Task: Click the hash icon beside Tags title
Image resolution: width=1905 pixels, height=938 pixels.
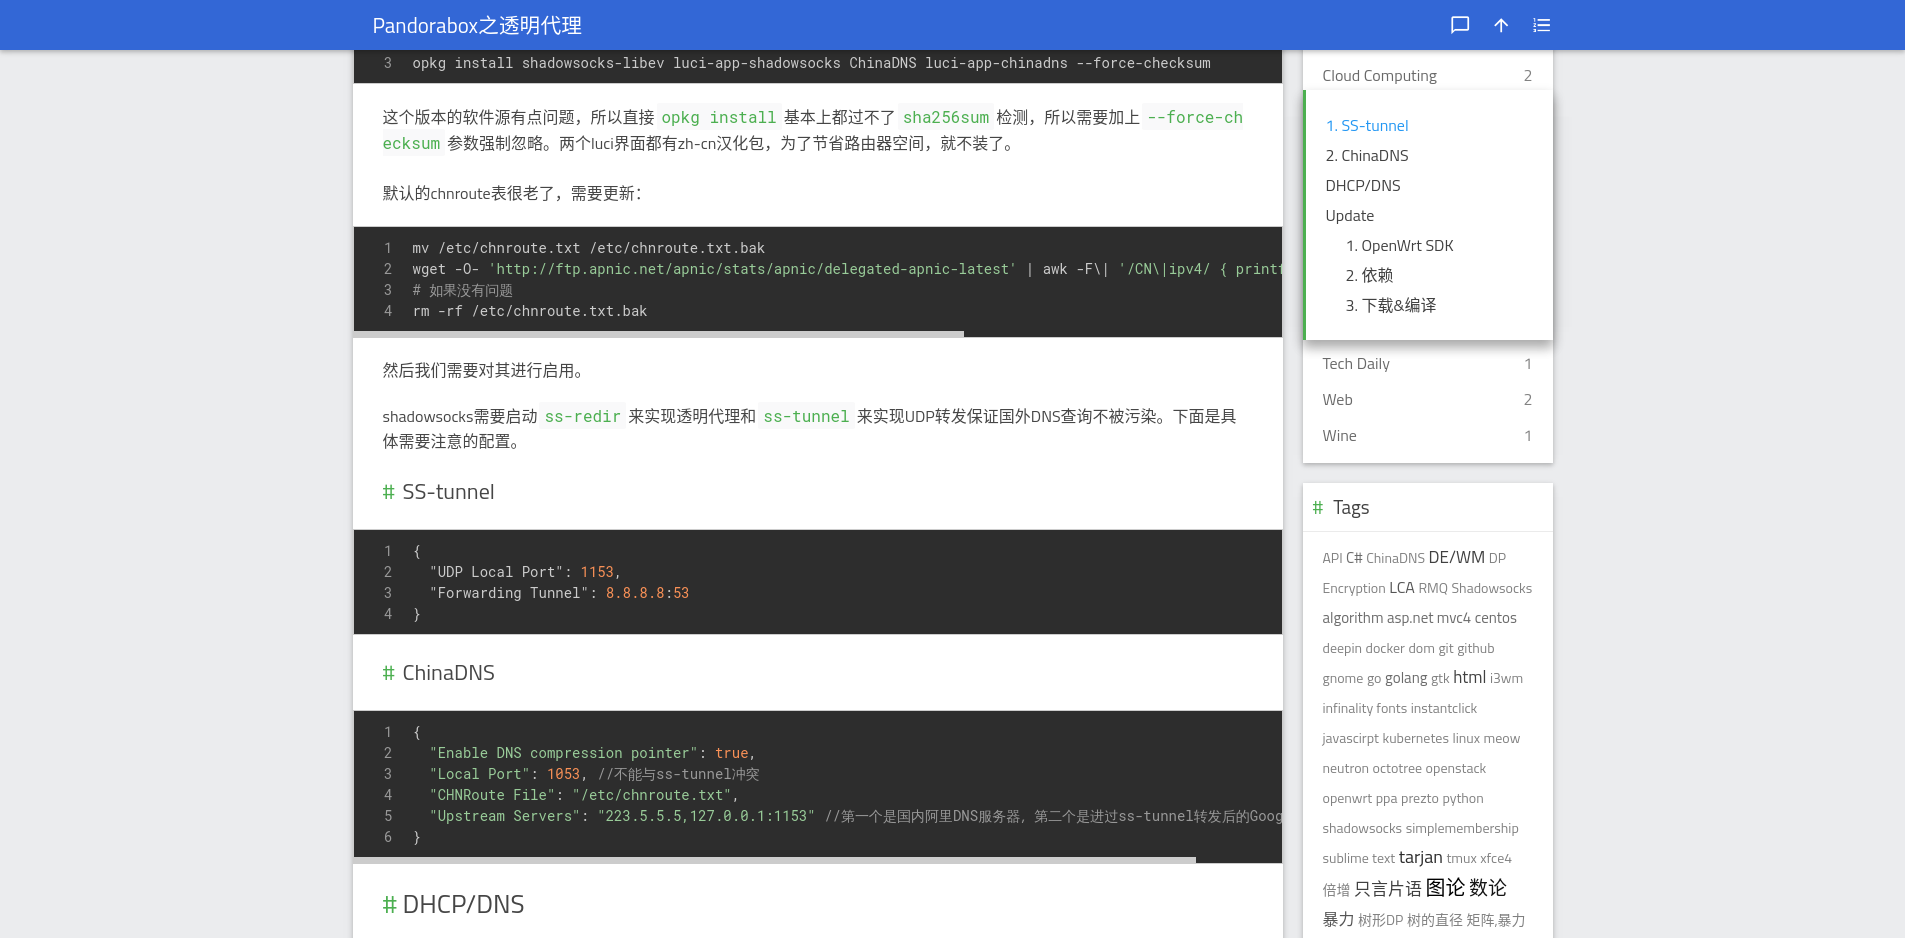Action: 1318,508
